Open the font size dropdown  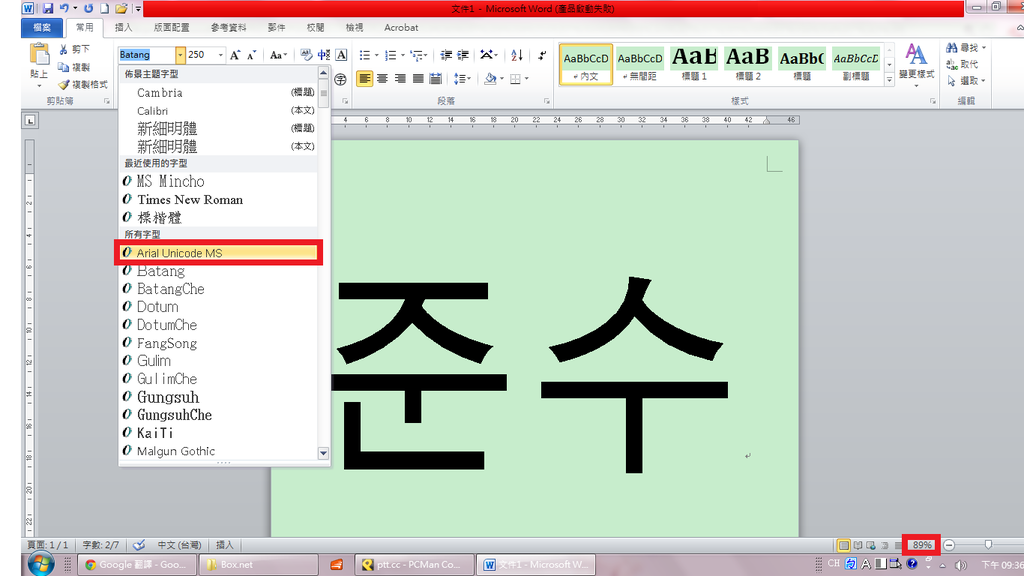coord(221,55)
